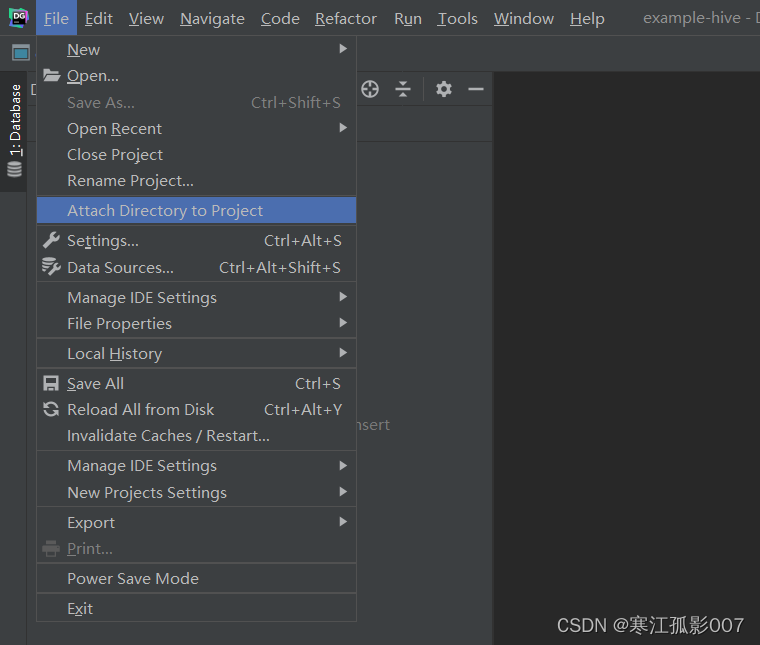Open the Code menu
Viewport: 760px width, 645px height.
(280, 18)
